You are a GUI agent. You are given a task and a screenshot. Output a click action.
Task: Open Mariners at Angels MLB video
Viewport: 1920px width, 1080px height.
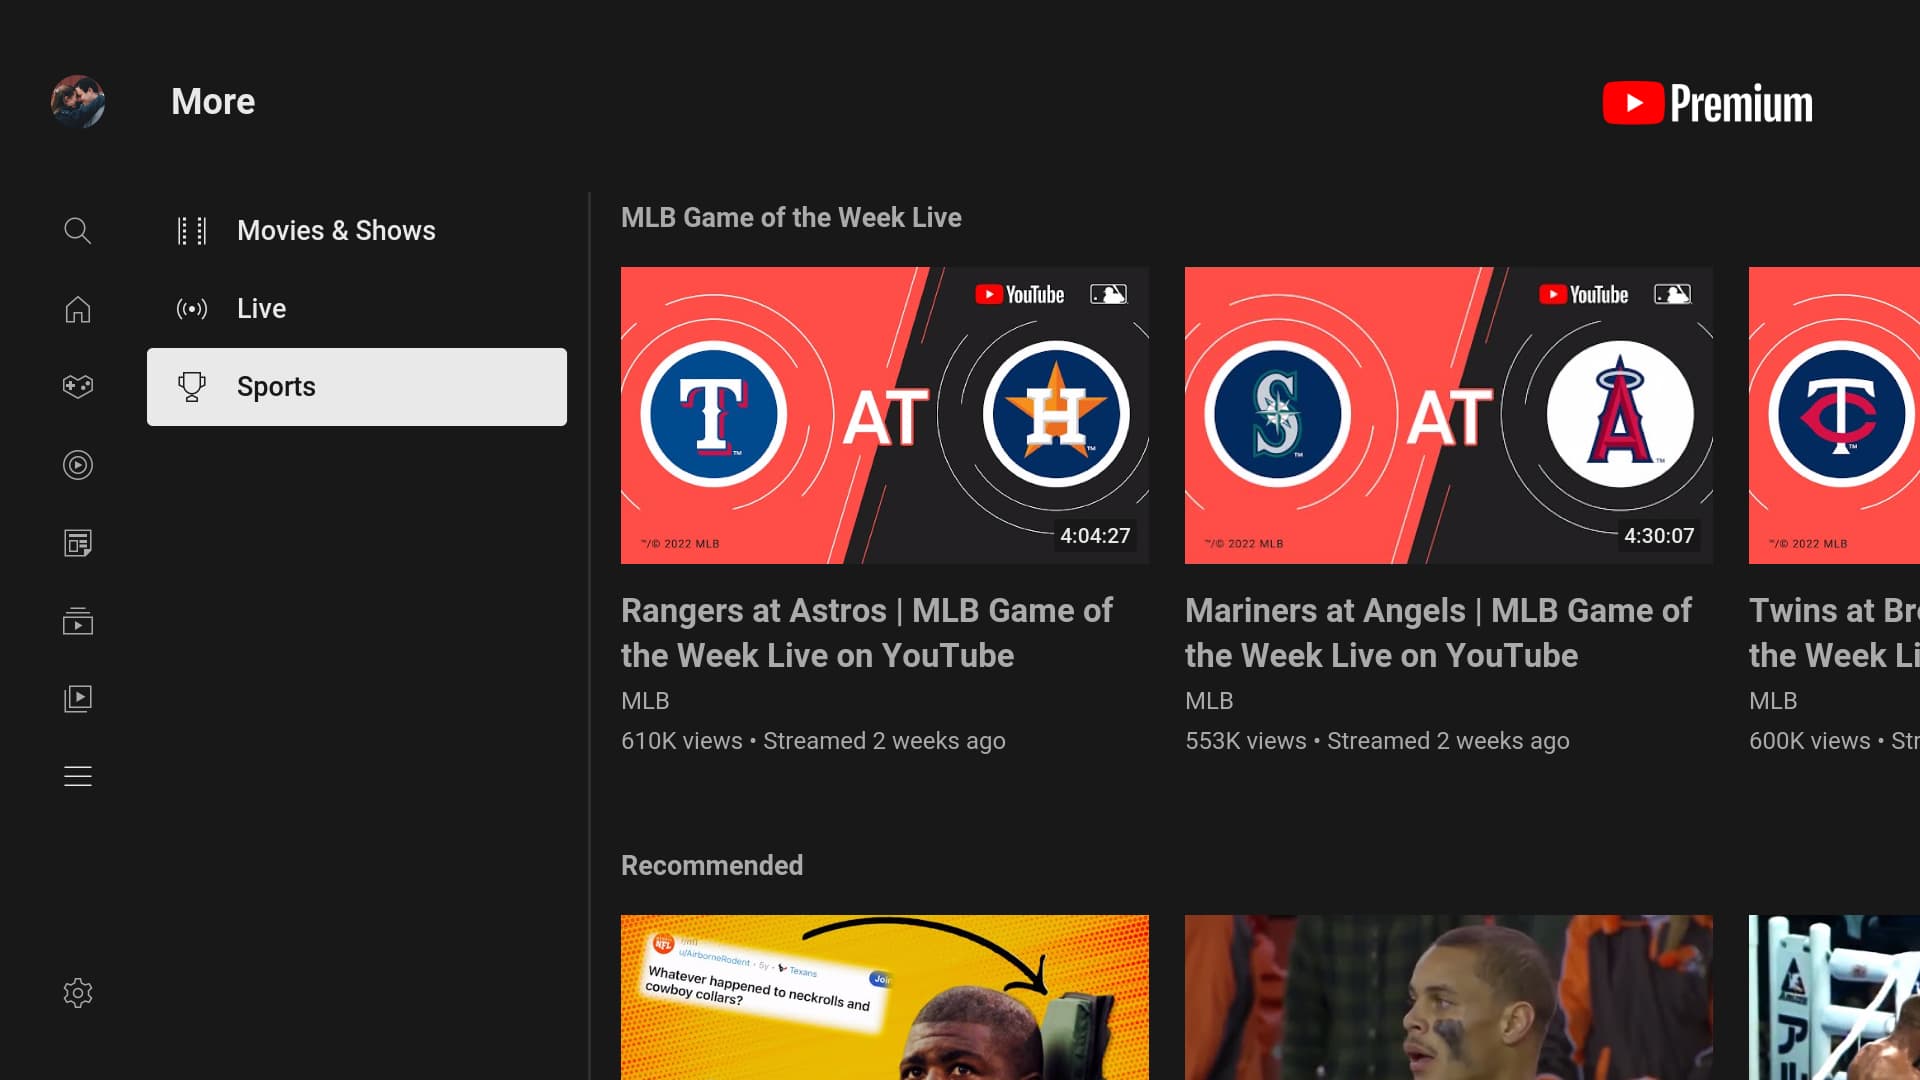point(1448,415)
